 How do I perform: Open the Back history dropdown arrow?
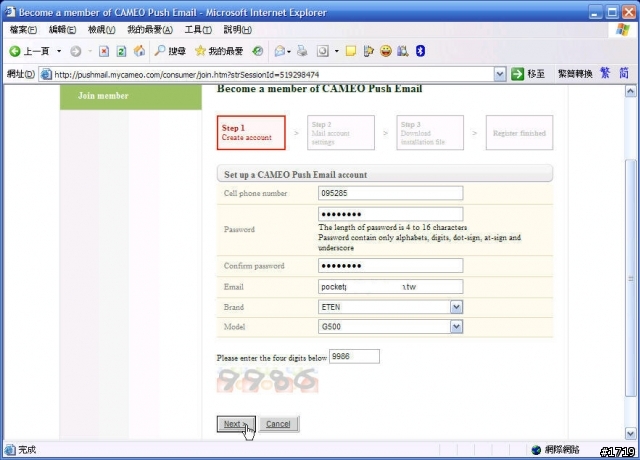point(59,51)
